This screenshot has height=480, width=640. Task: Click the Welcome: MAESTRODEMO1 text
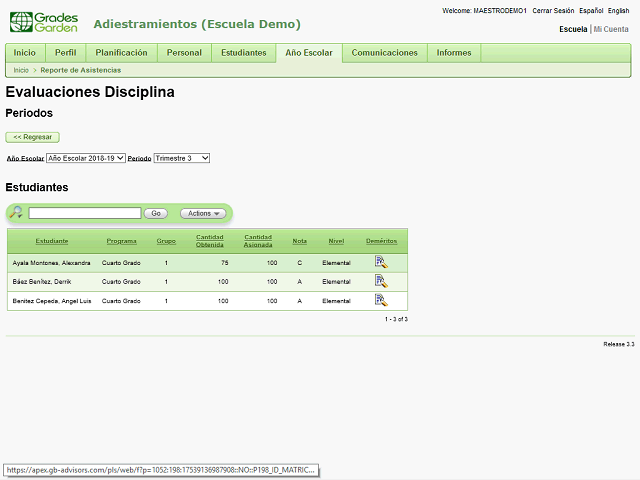tap(484, 11)
